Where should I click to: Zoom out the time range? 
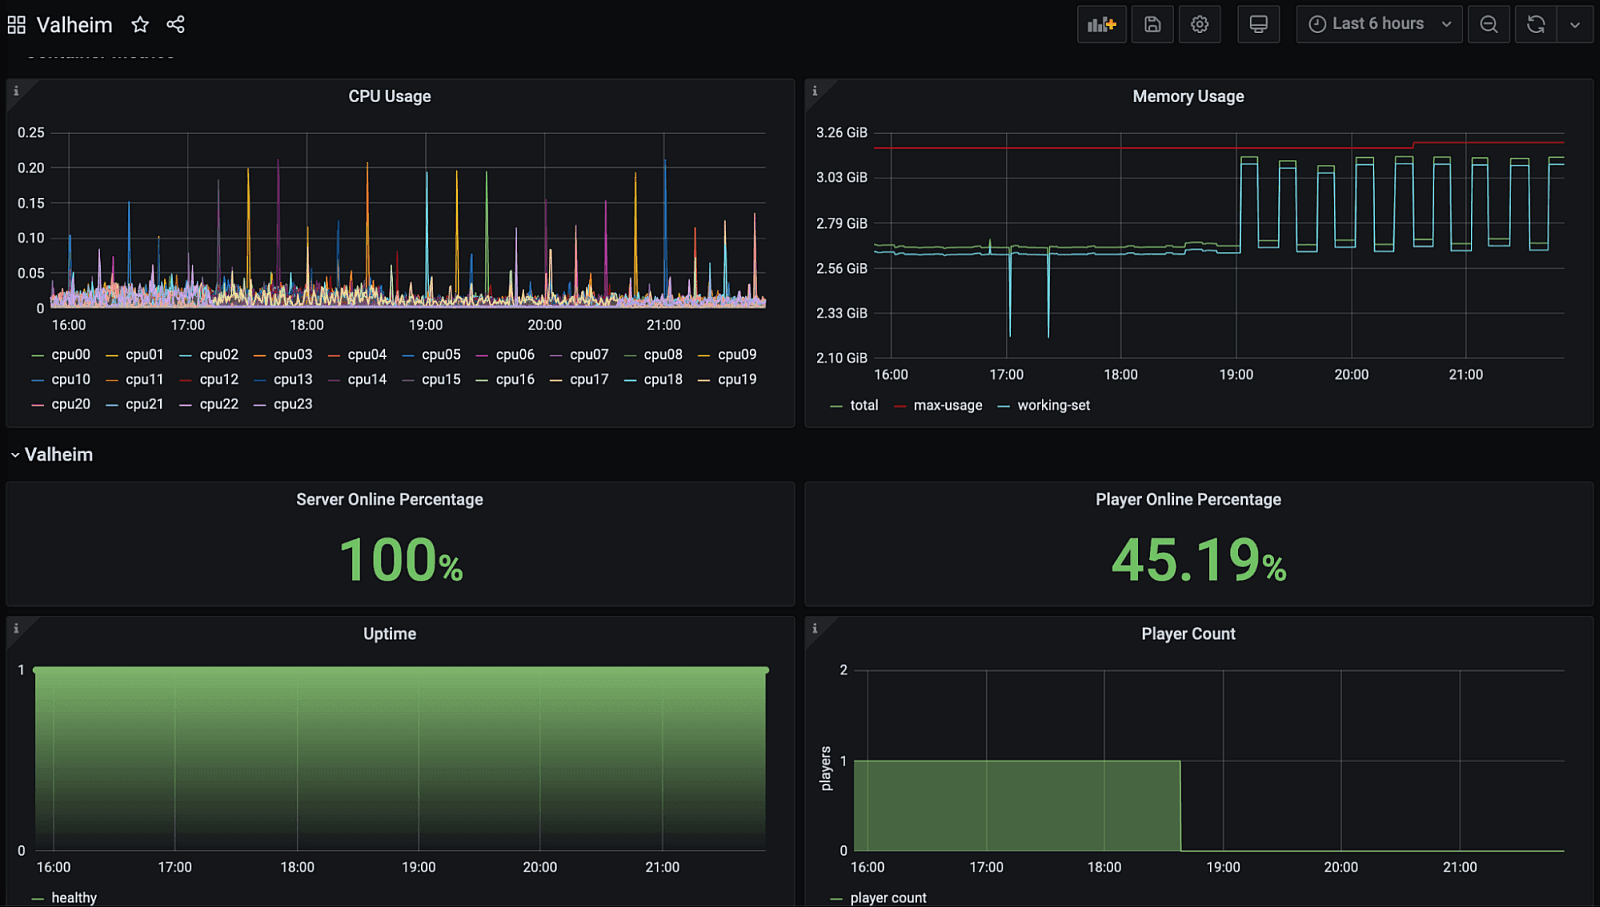[1489, 24]
